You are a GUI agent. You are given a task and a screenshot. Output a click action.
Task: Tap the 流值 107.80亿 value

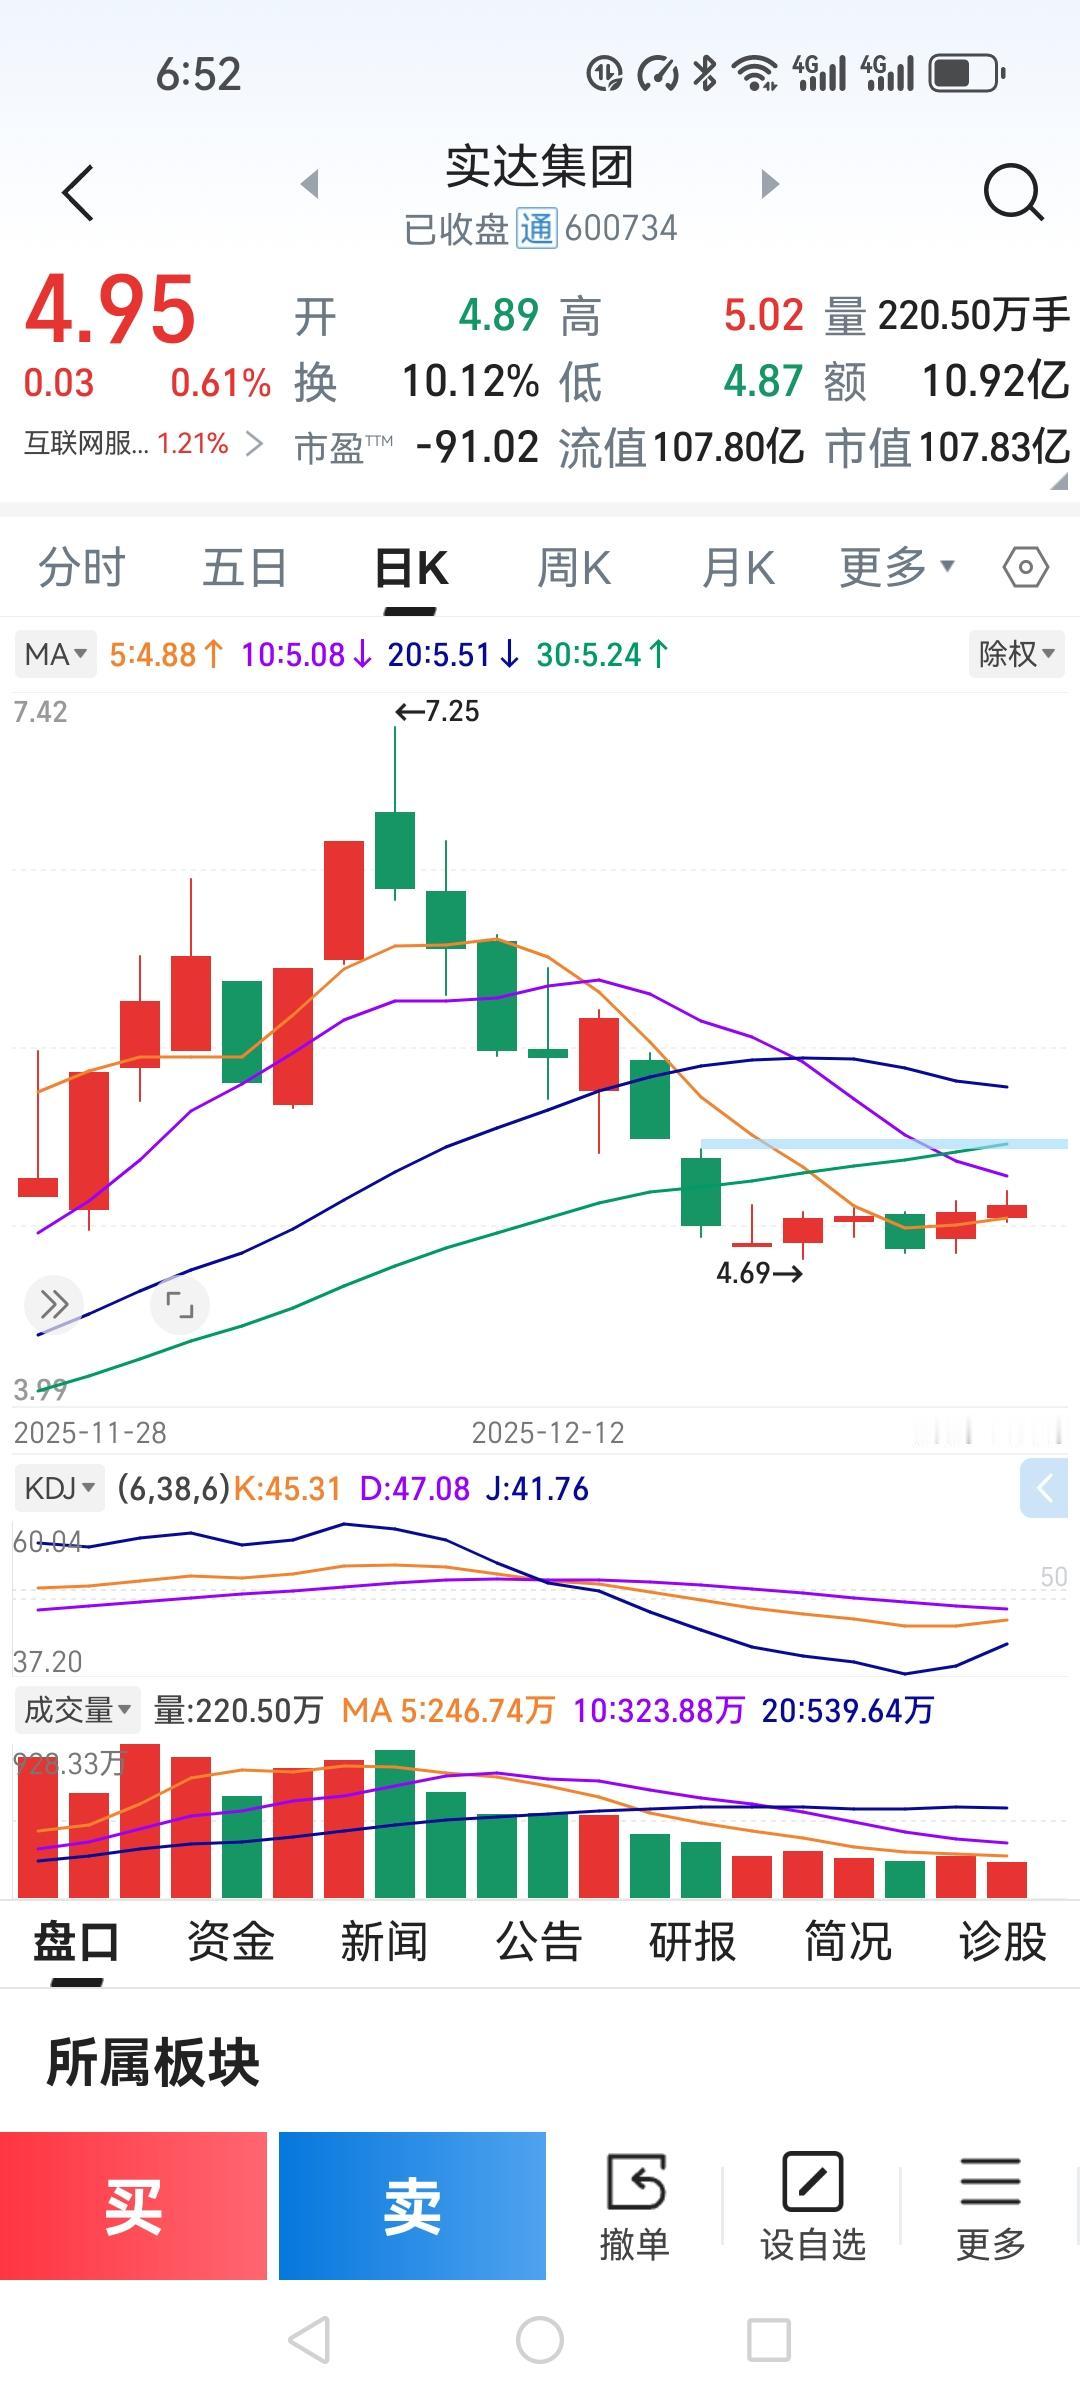click(x=728, y=447)
